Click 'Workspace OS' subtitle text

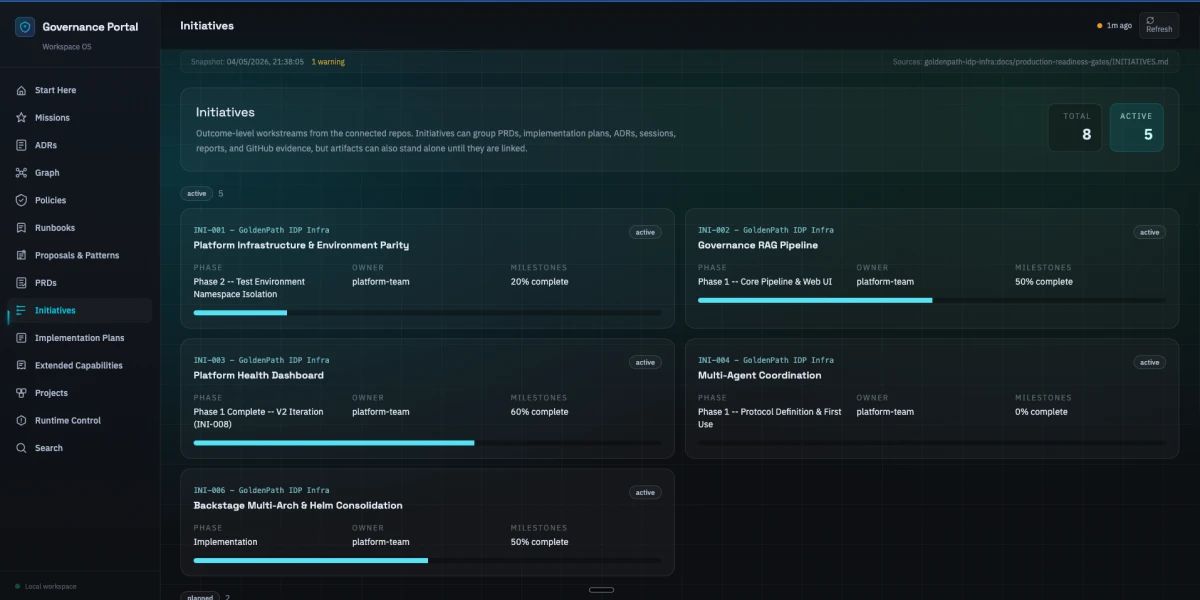[66, 47]
